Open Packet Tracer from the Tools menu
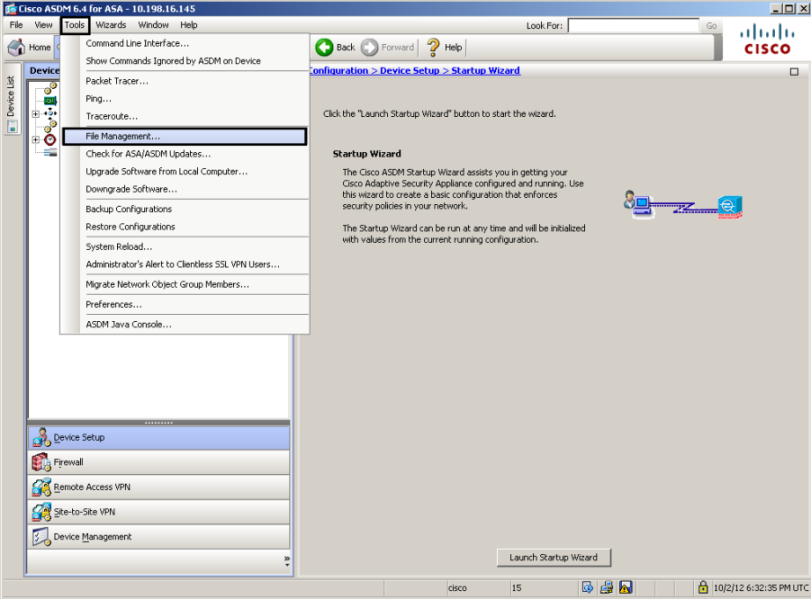This screenshot has width=811, height=599. [185, 81]
